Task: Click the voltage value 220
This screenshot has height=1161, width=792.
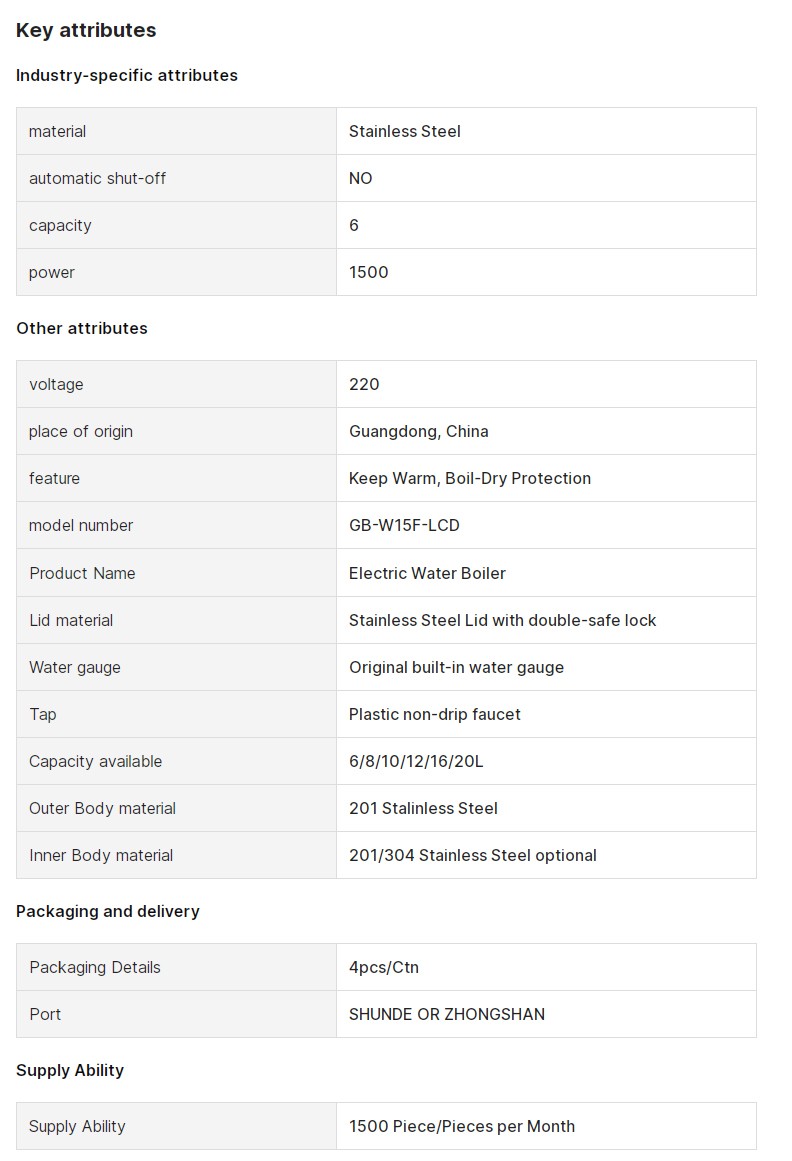Action: tap(363, 384)
